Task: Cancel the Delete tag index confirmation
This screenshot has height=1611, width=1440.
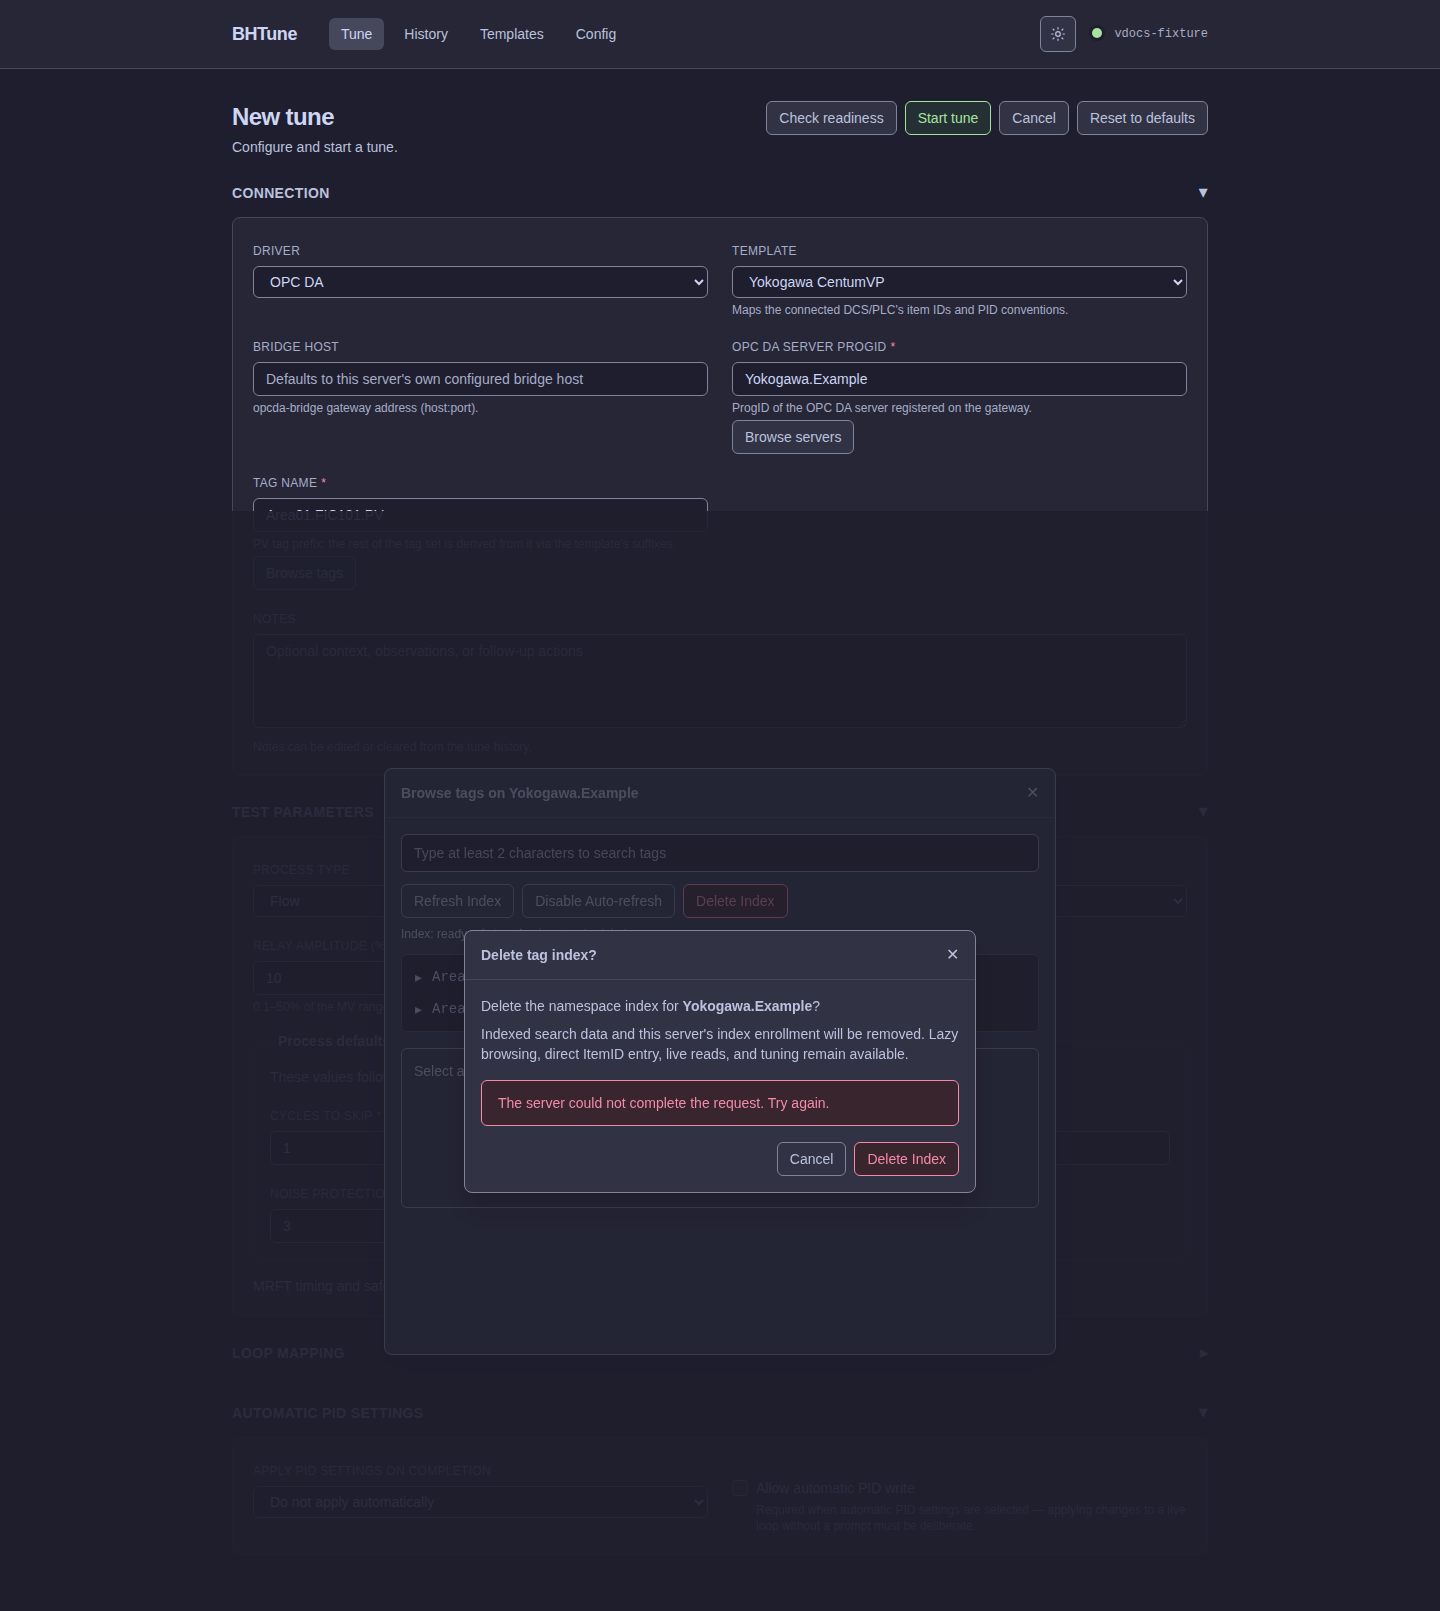Action: pos(811,1159)
